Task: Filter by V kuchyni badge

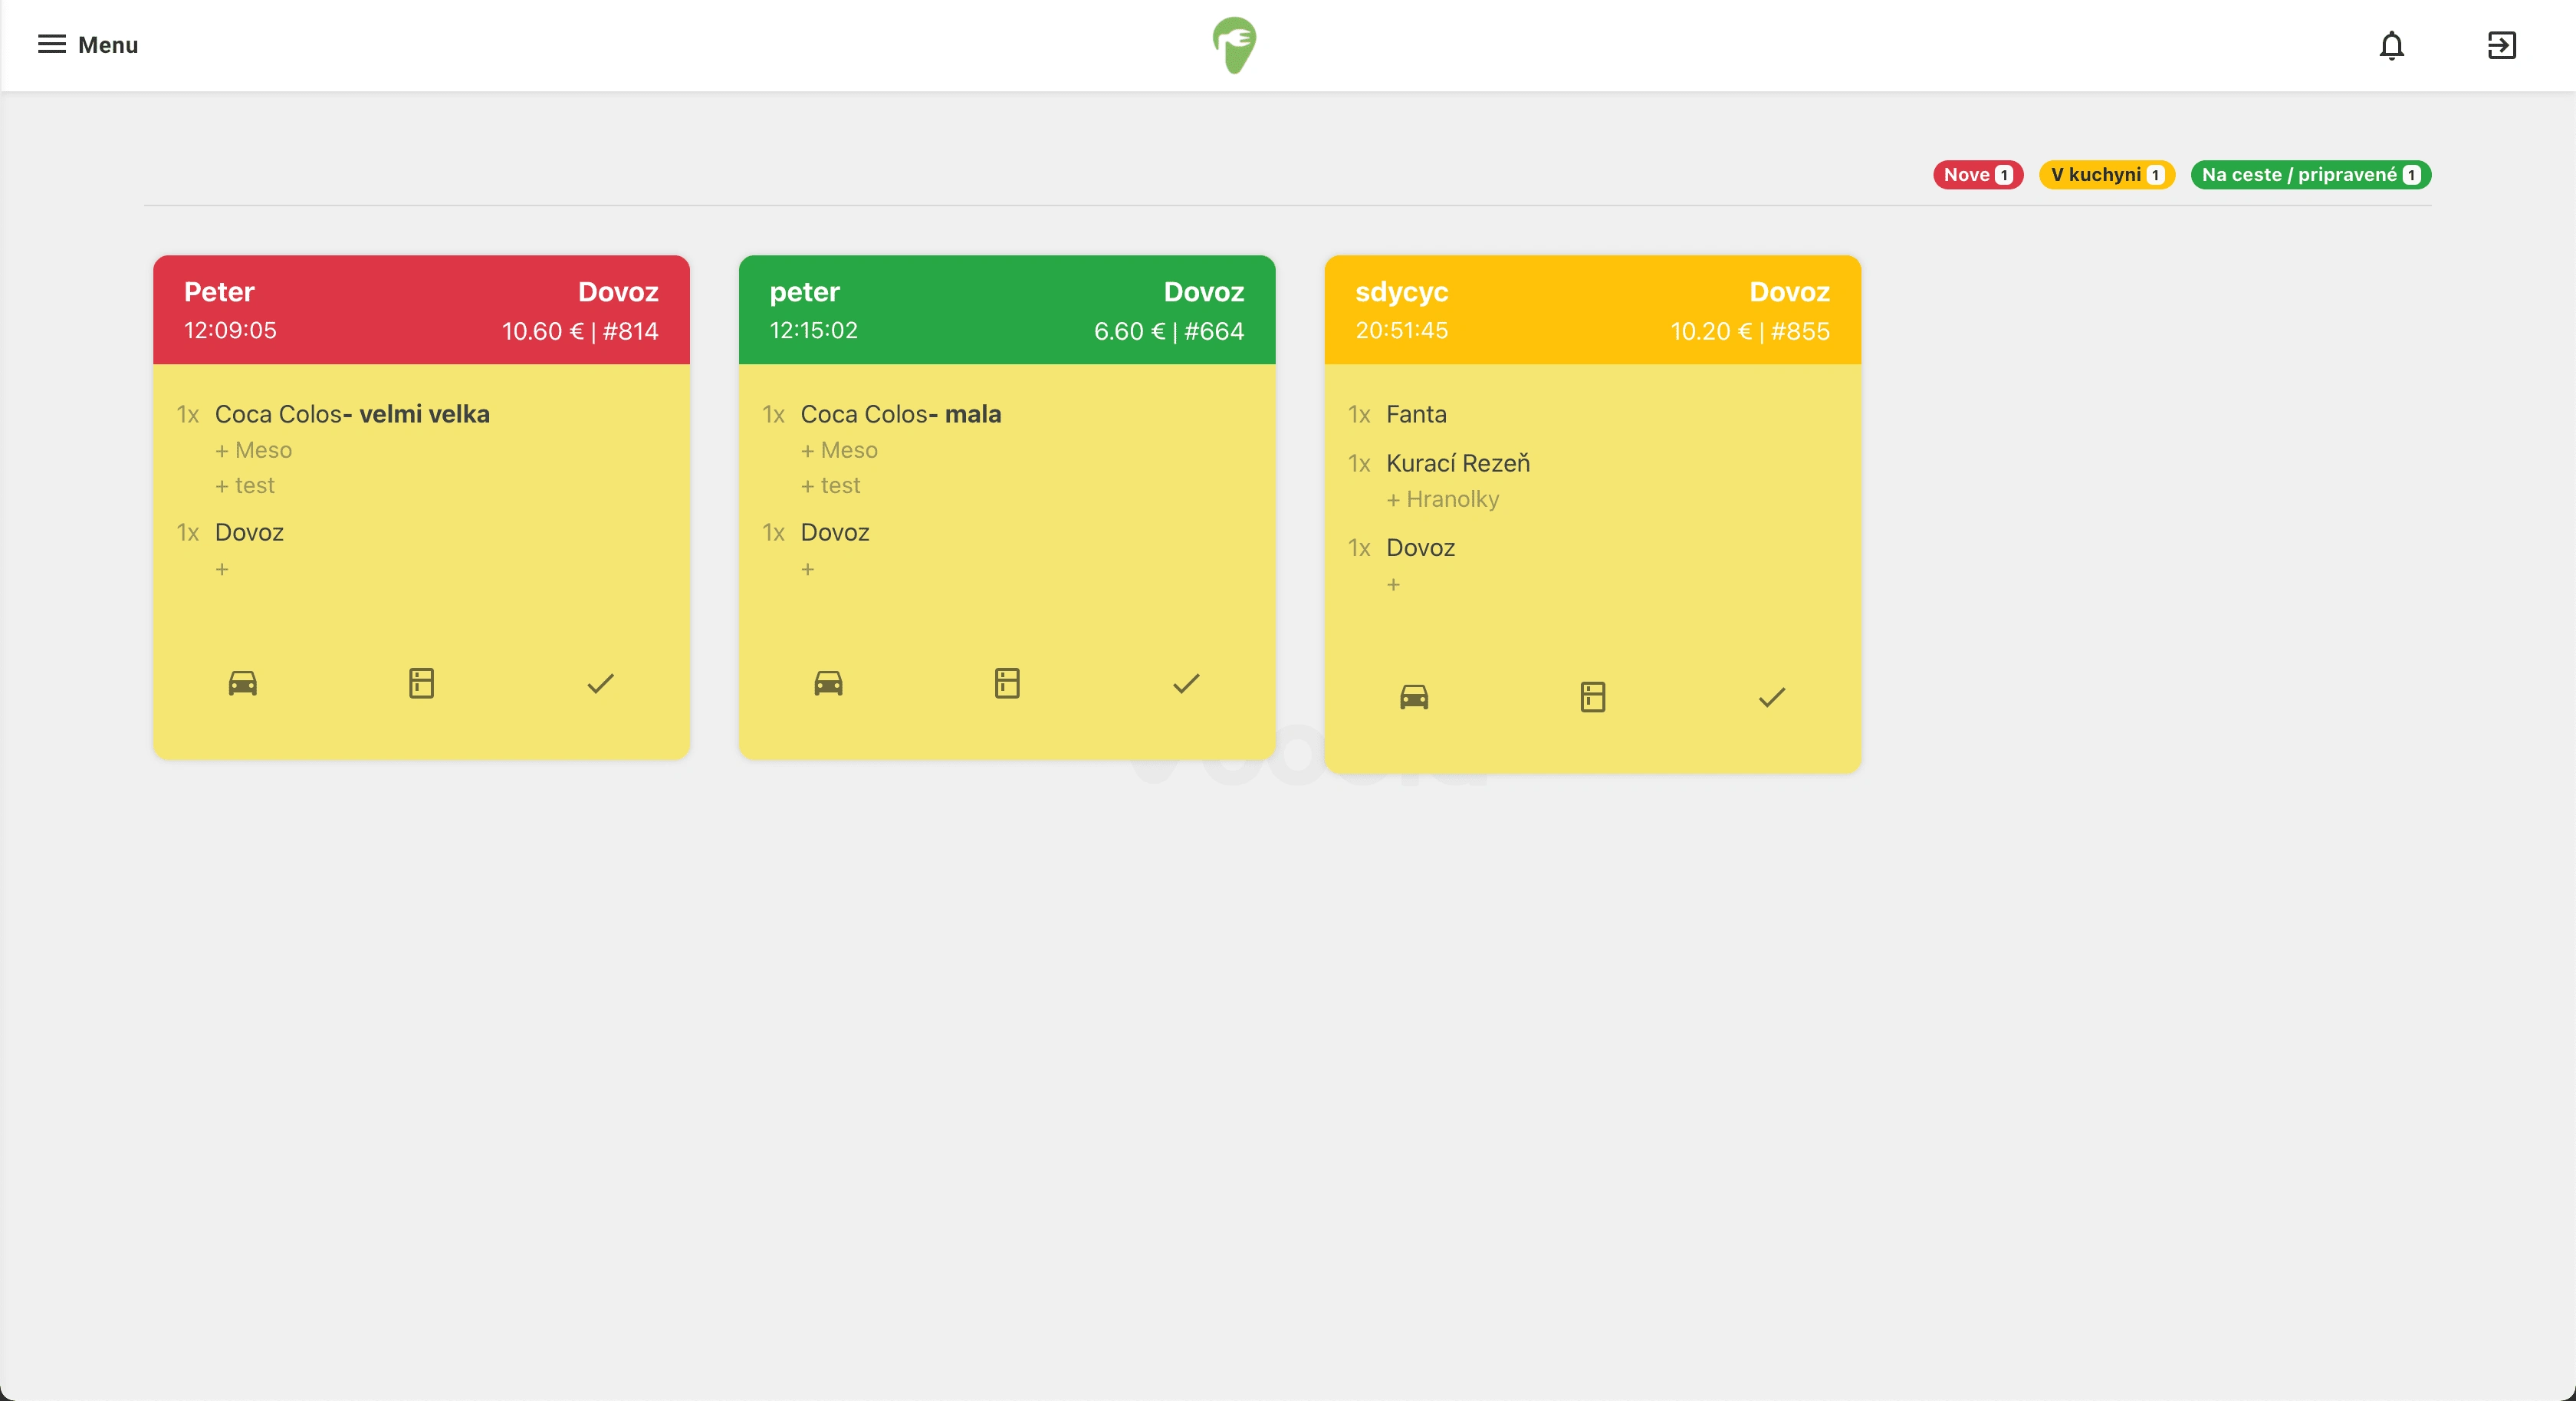Action: 2106,175
